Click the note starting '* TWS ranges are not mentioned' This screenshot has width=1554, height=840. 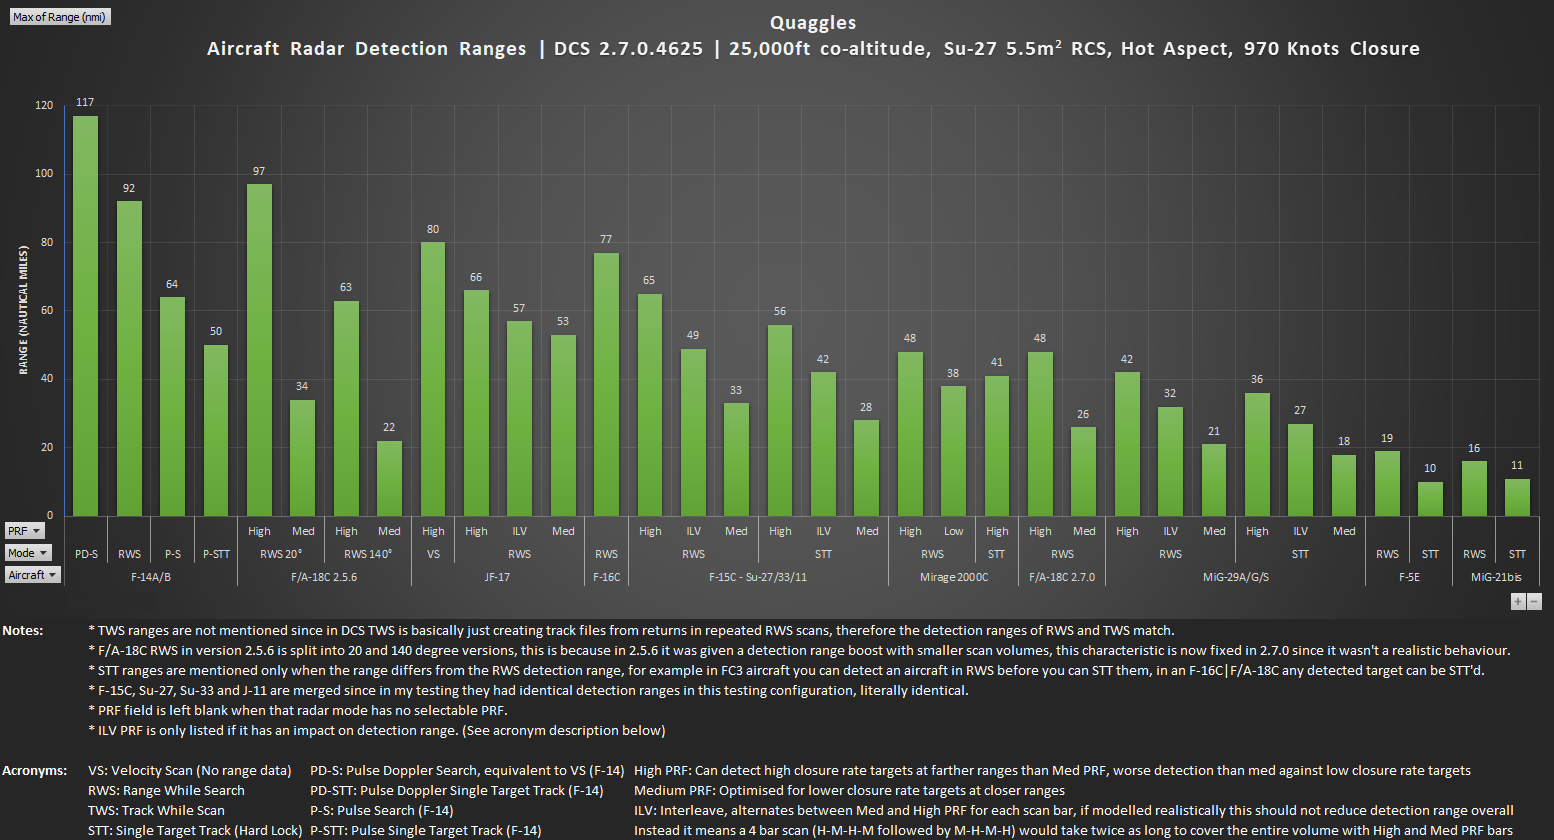[x=631, y=630]
